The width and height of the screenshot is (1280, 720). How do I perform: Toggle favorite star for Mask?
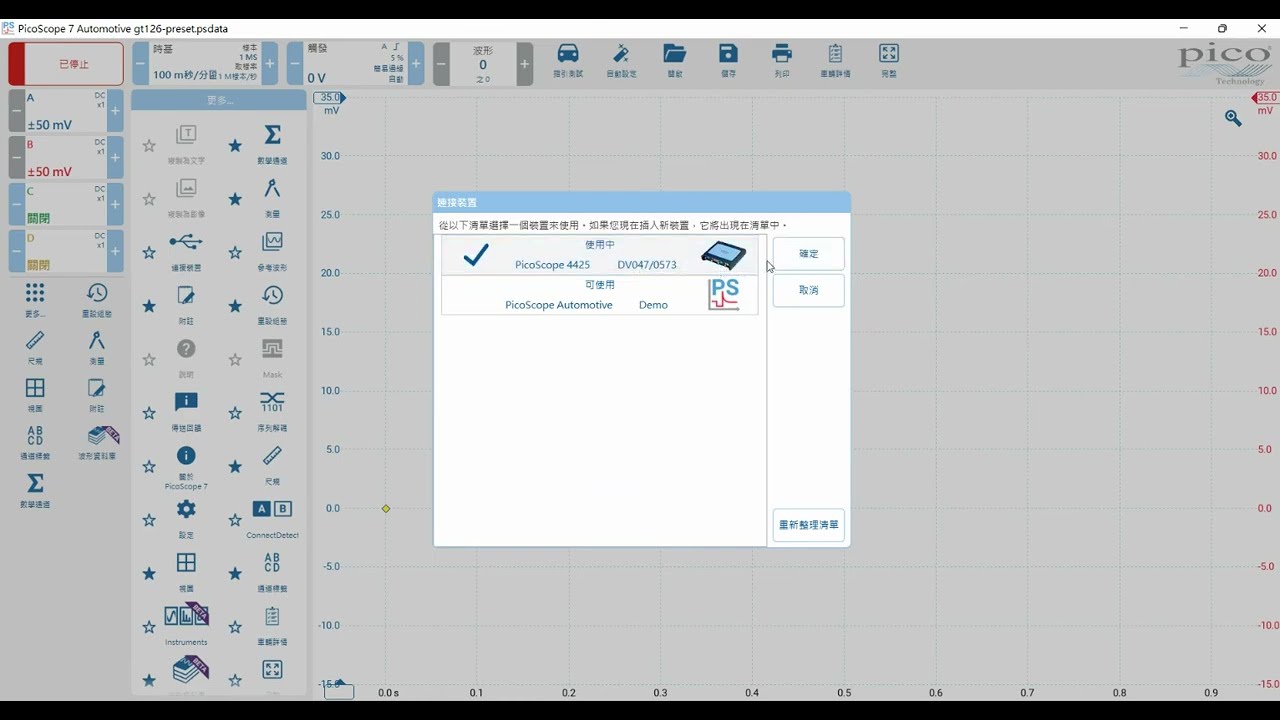pyautogui.click(x=235, y=360)
